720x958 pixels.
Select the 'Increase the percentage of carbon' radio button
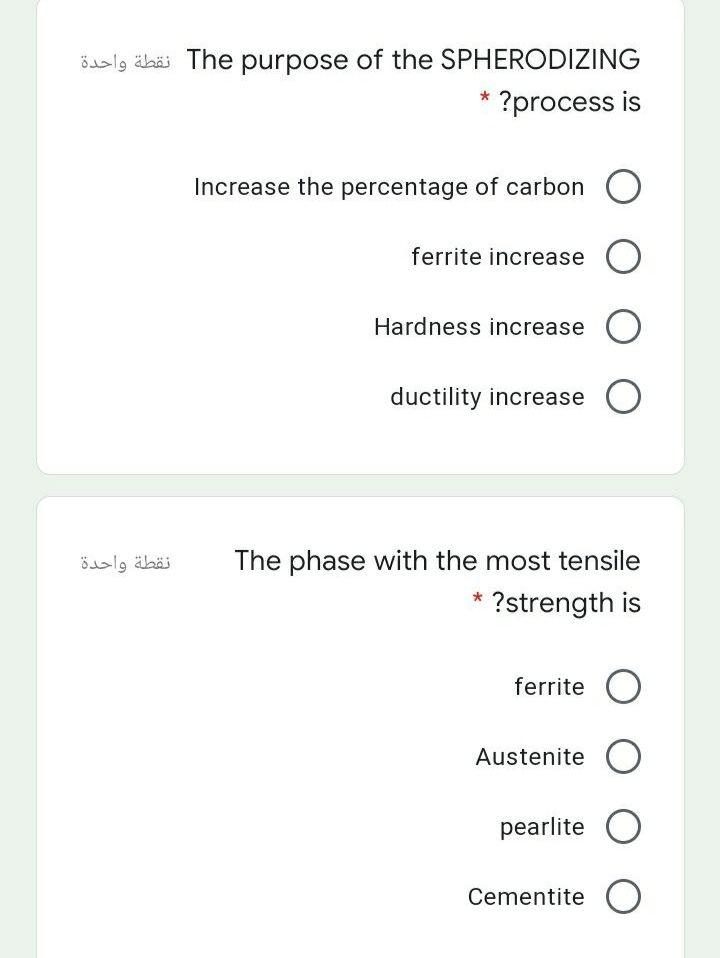coord(623,188)
